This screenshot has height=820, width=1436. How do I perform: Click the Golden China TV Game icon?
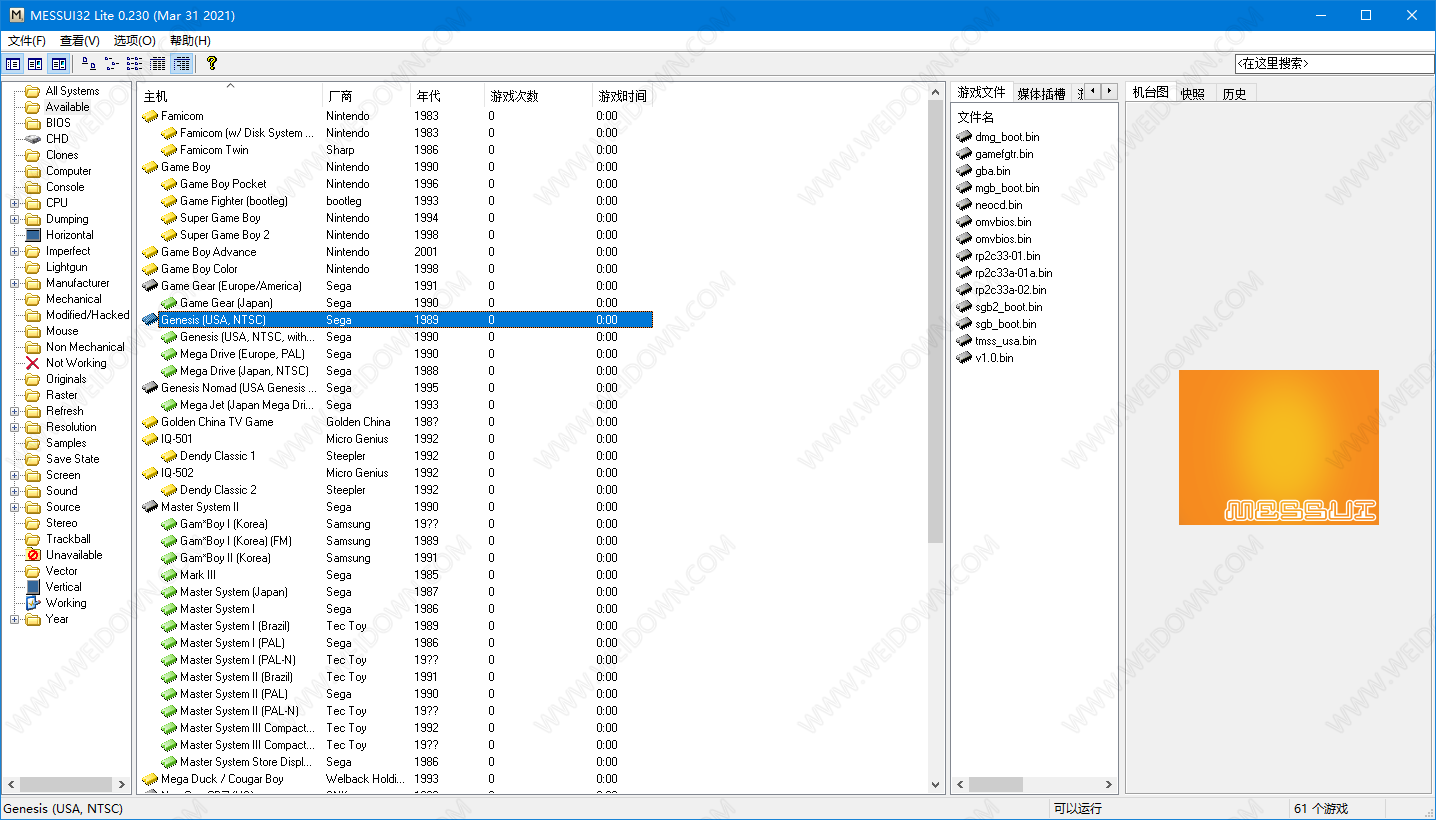pos(150,422)
